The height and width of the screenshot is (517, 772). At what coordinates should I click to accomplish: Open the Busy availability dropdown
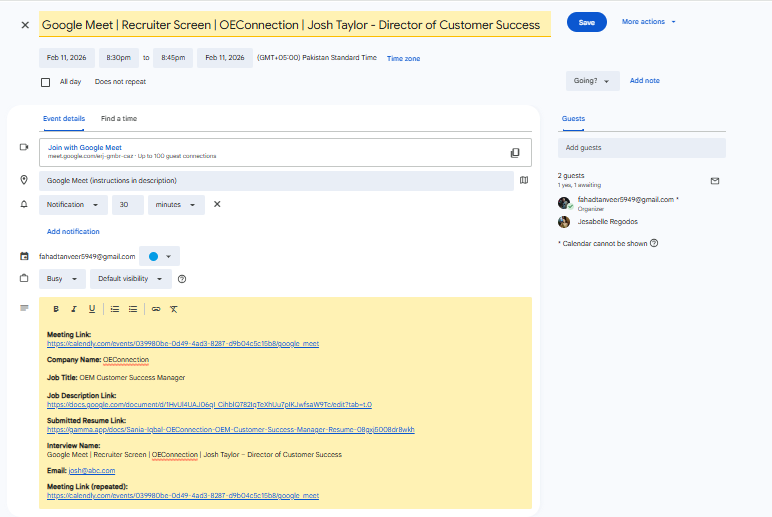pos(62,279)
